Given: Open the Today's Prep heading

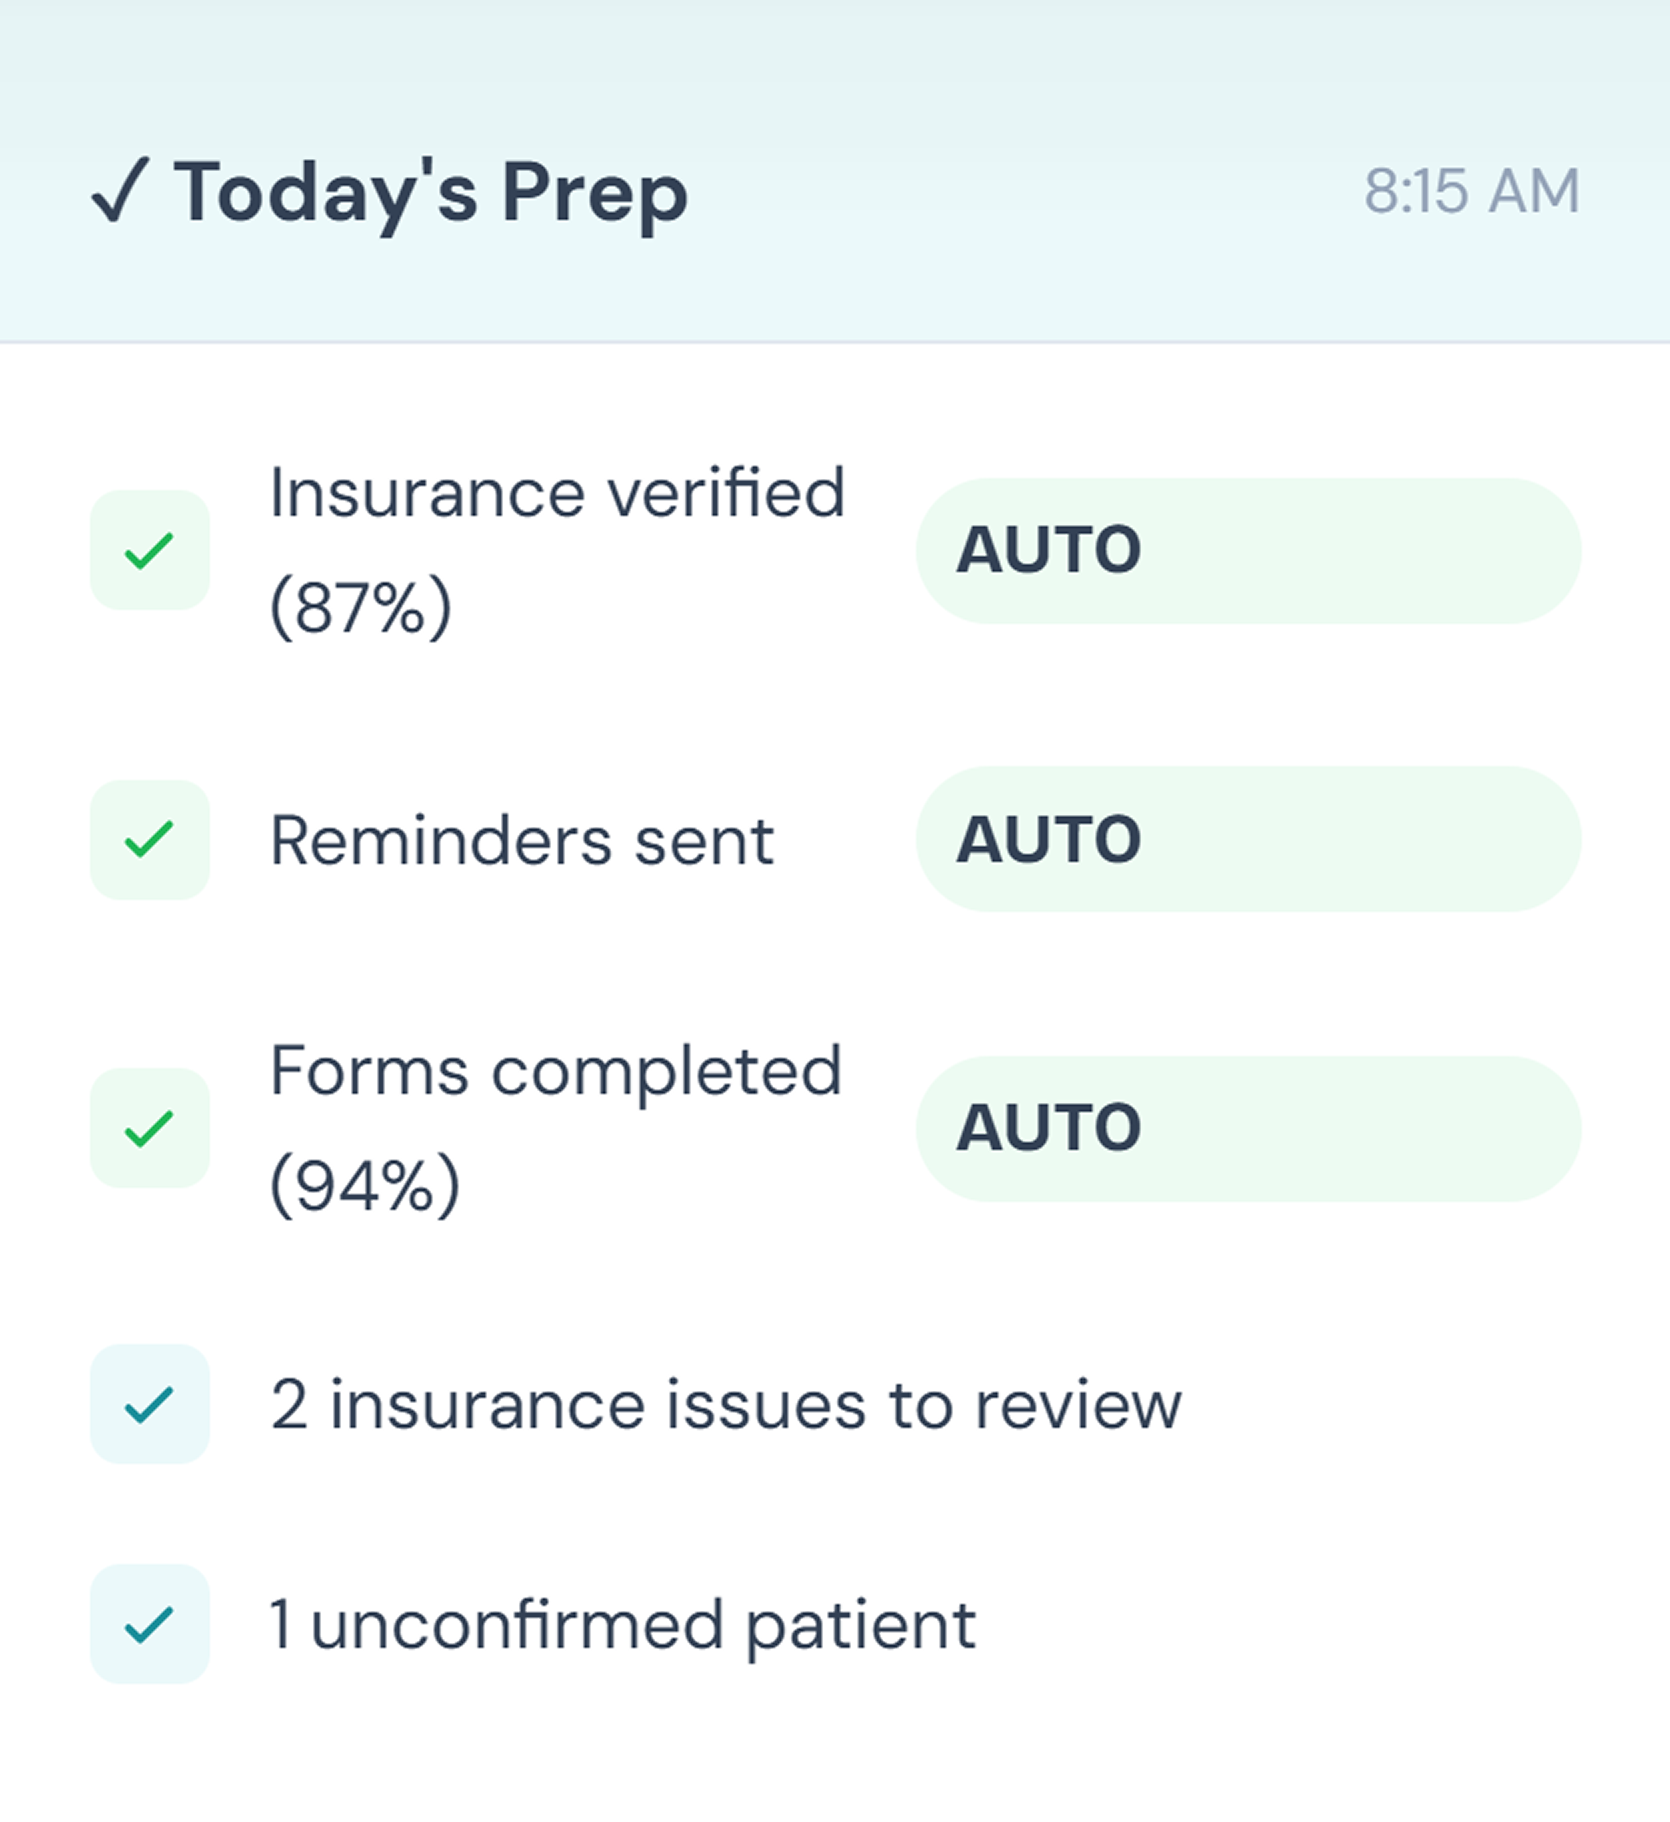Looking at the screenshot, I should 430,192.
